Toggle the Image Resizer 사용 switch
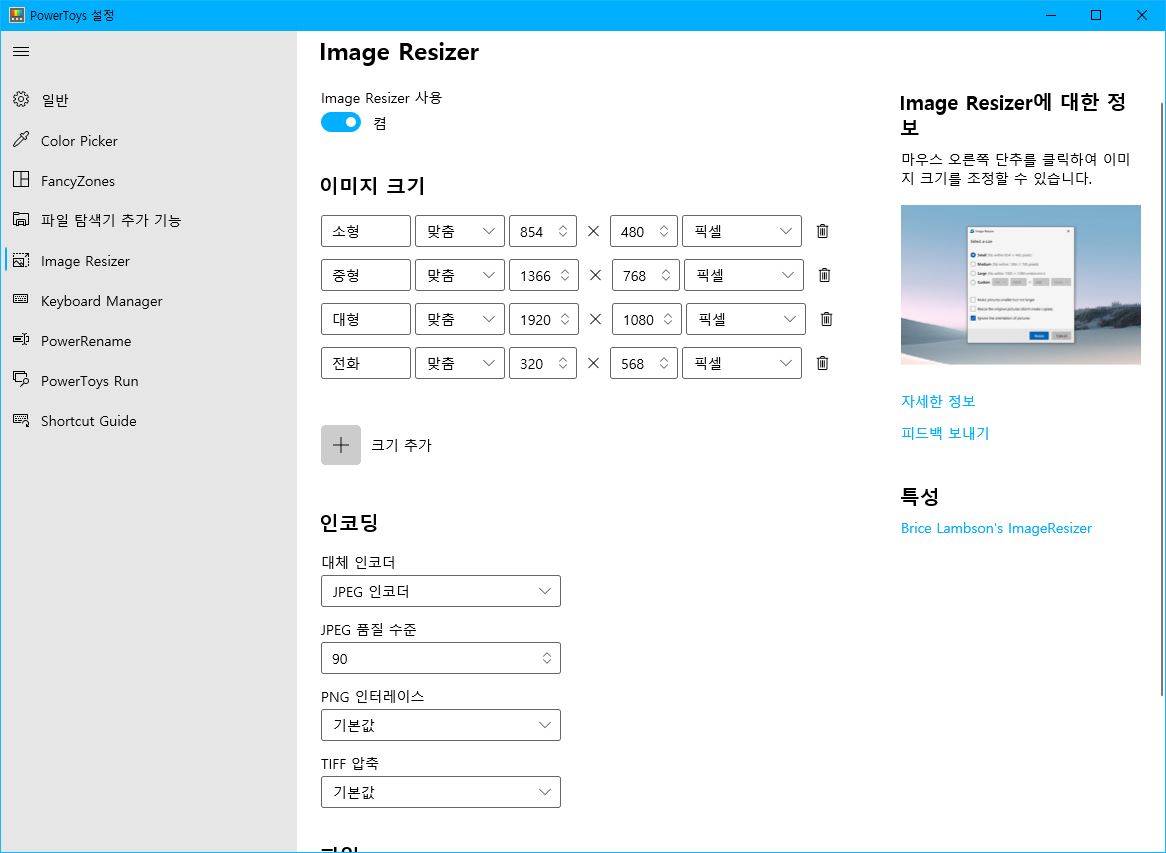The width and height of the screenshot is (1166, 853). [341, 123]
